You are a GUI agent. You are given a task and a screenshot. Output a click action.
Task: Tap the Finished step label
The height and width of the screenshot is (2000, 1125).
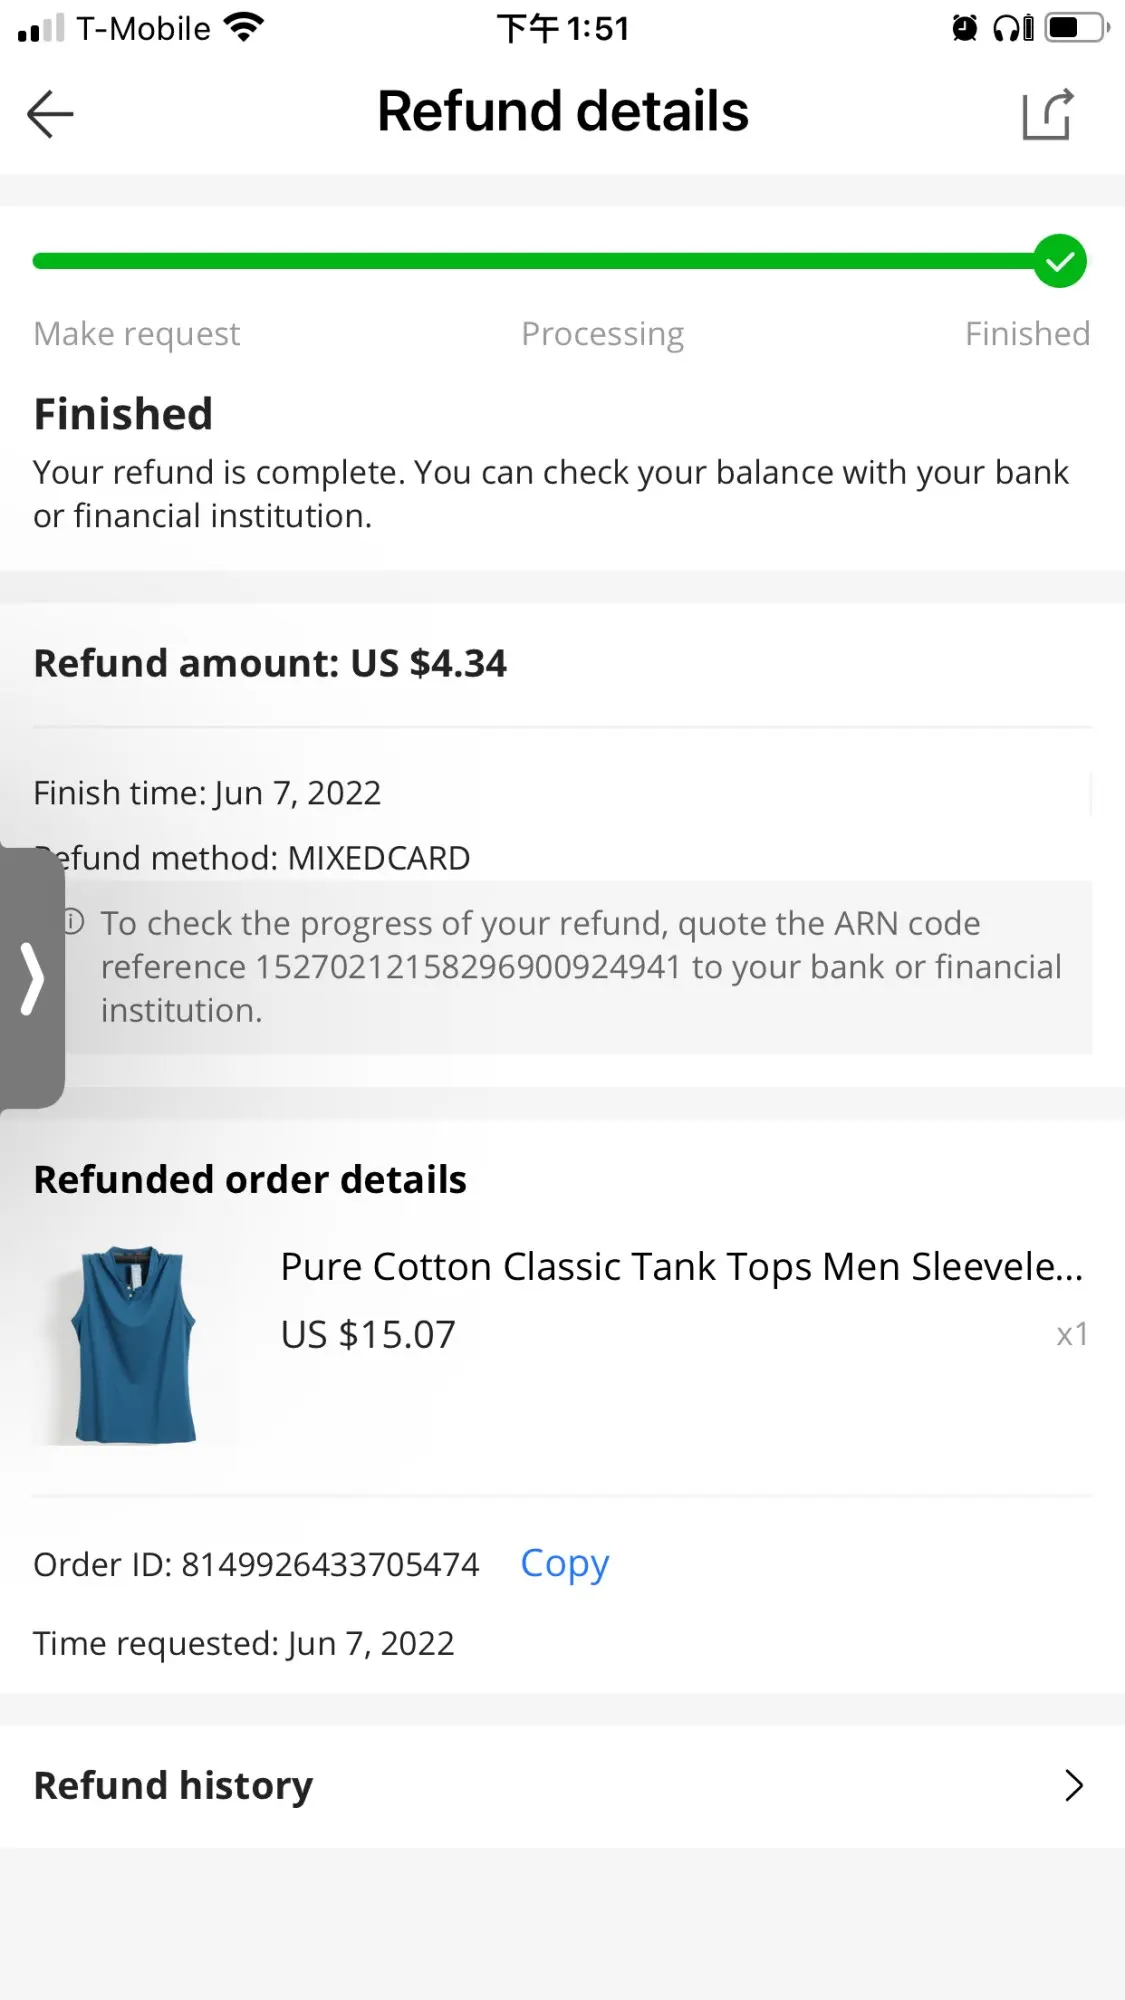click(1027, 334)
